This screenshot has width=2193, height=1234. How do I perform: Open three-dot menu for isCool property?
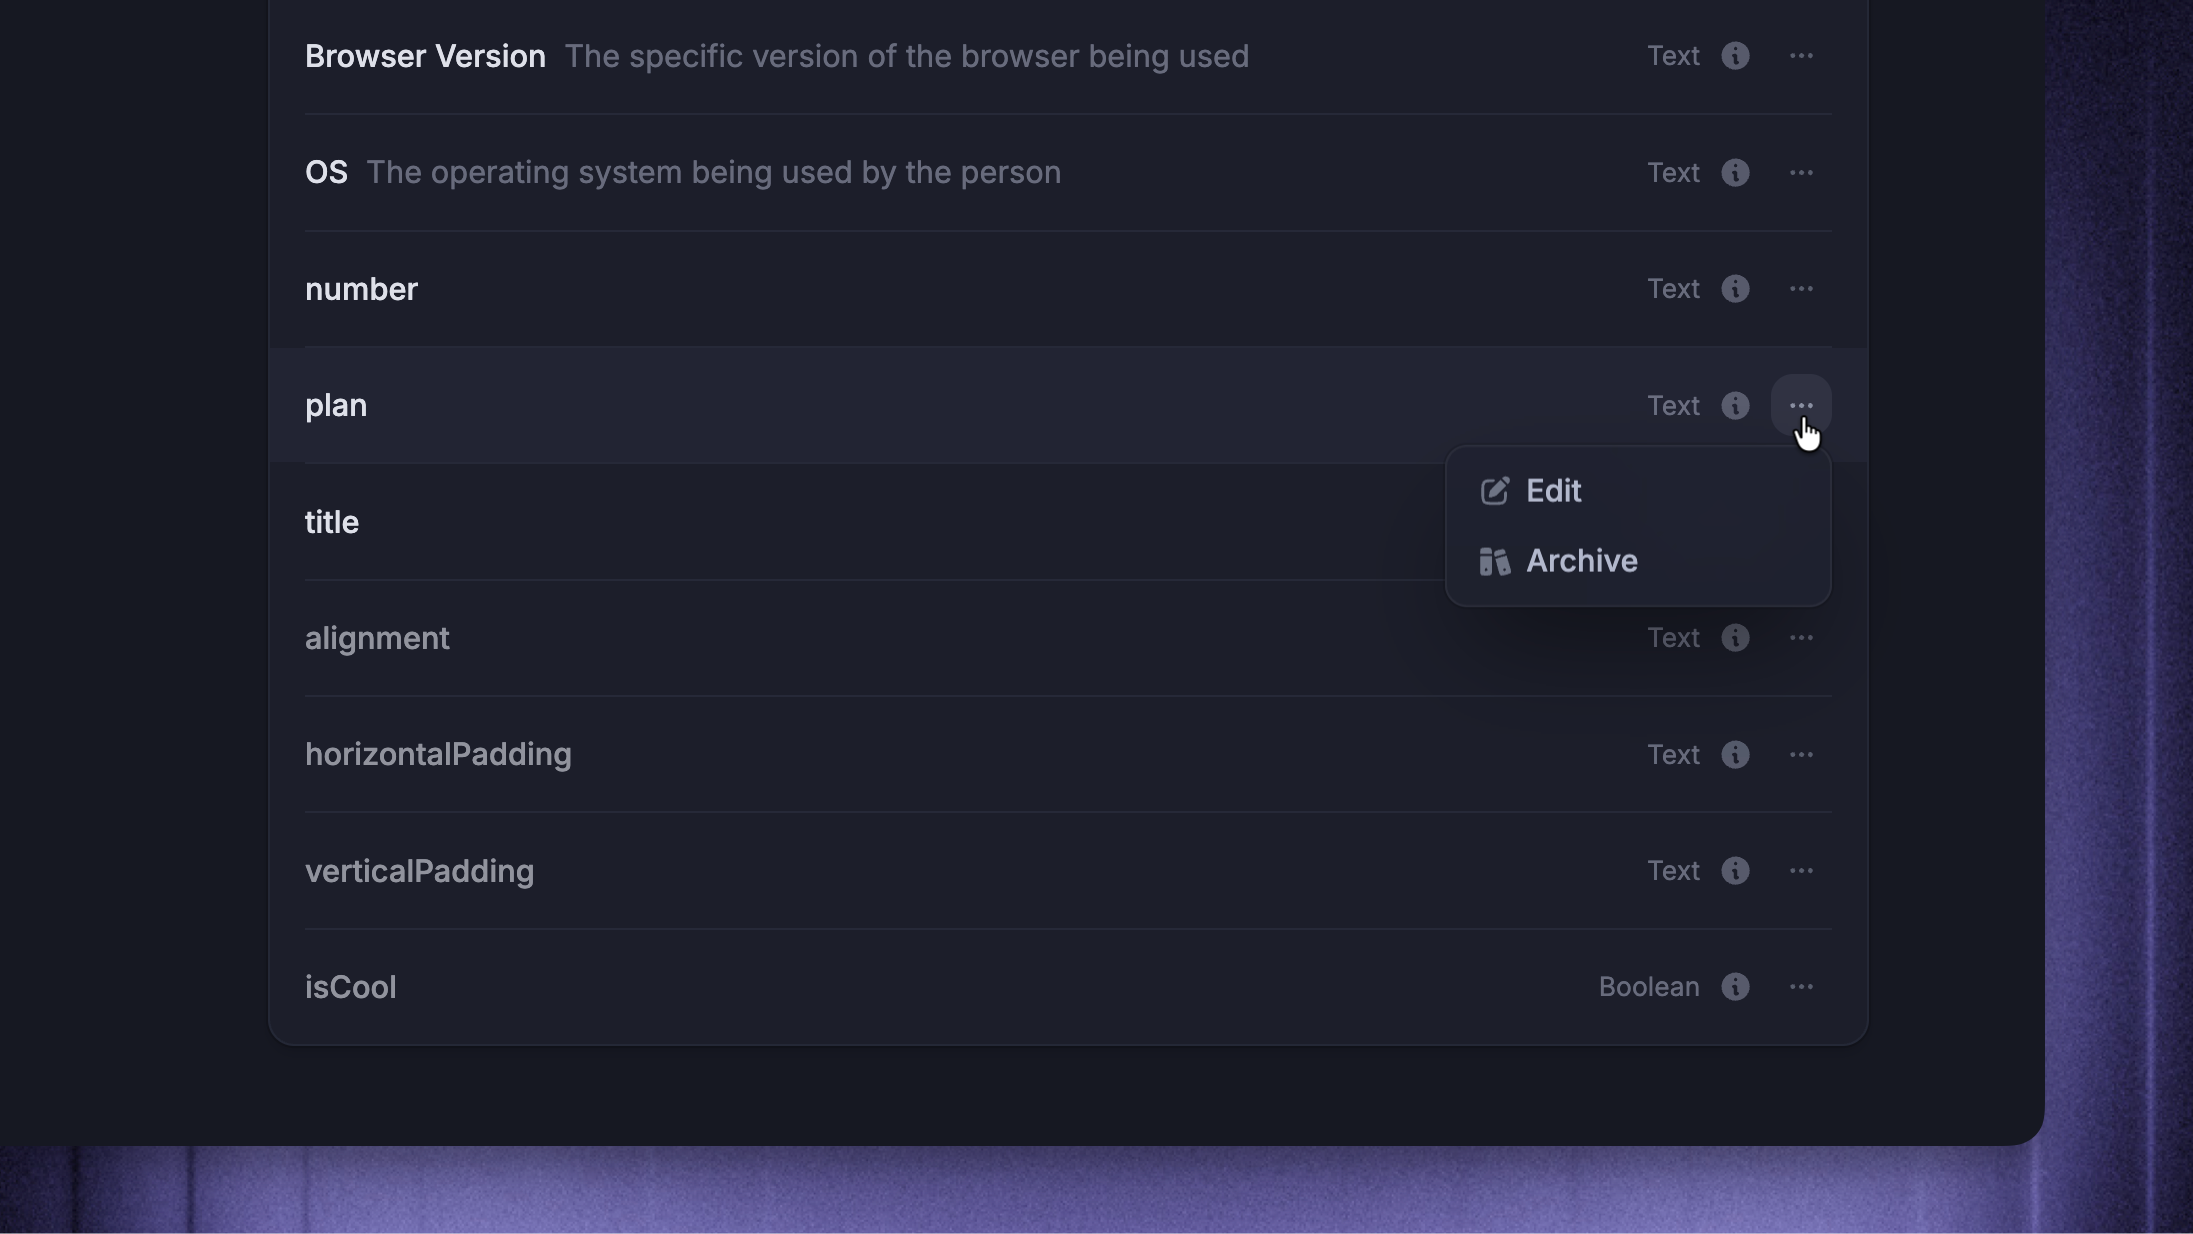click(1801, 987)
